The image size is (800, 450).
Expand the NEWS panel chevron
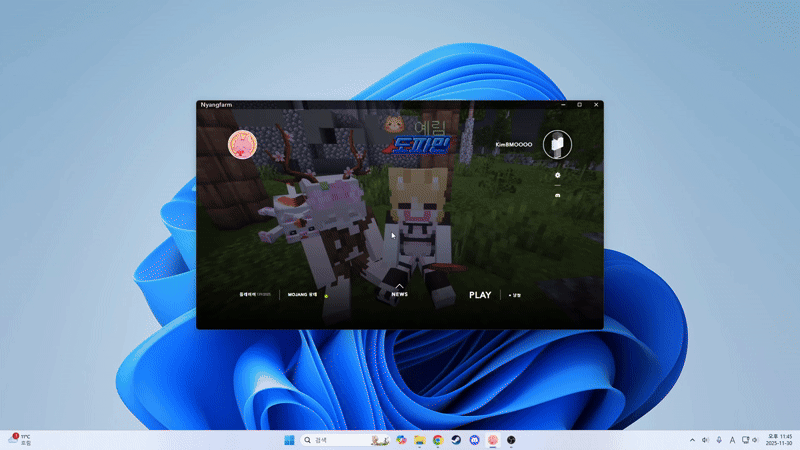click(399, 287)
